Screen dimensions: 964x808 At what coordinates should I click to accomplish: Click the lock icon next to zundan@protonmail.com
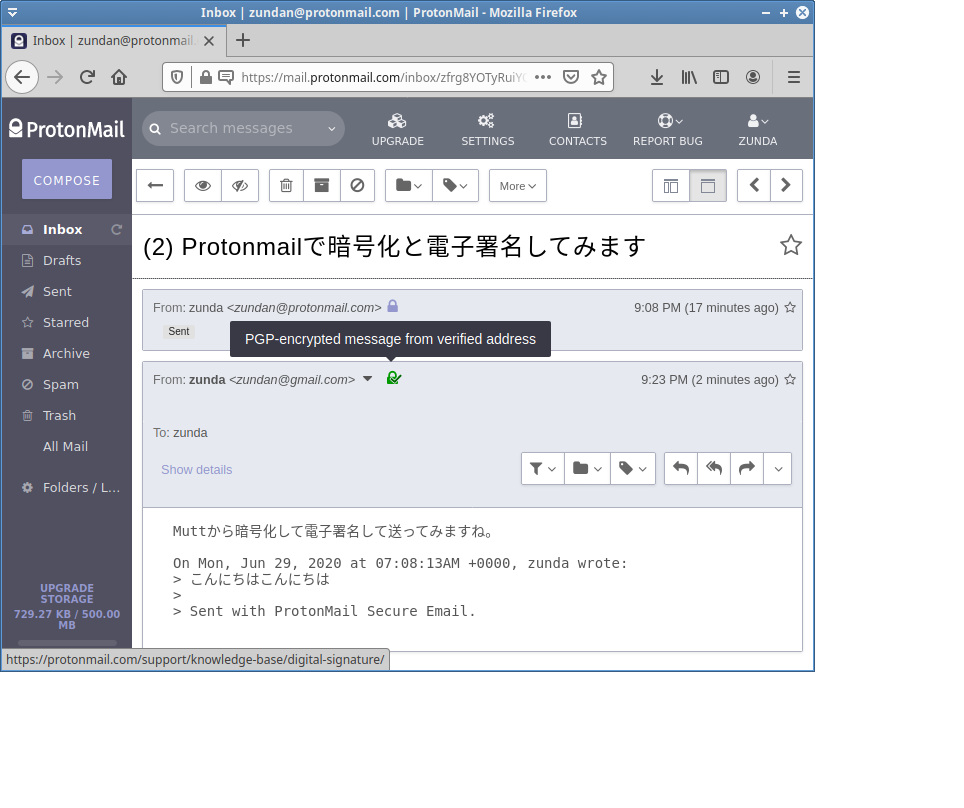[393, 306]
